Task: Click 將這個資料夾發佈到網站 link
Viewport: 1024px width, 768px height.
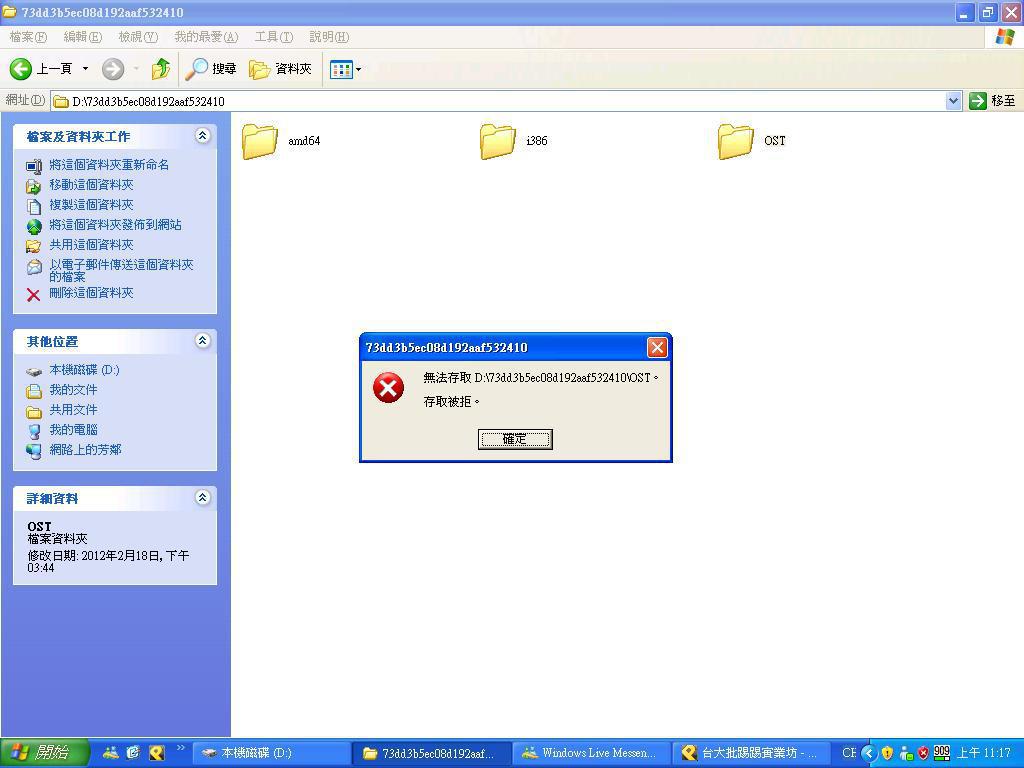Action: coord(116,225)
